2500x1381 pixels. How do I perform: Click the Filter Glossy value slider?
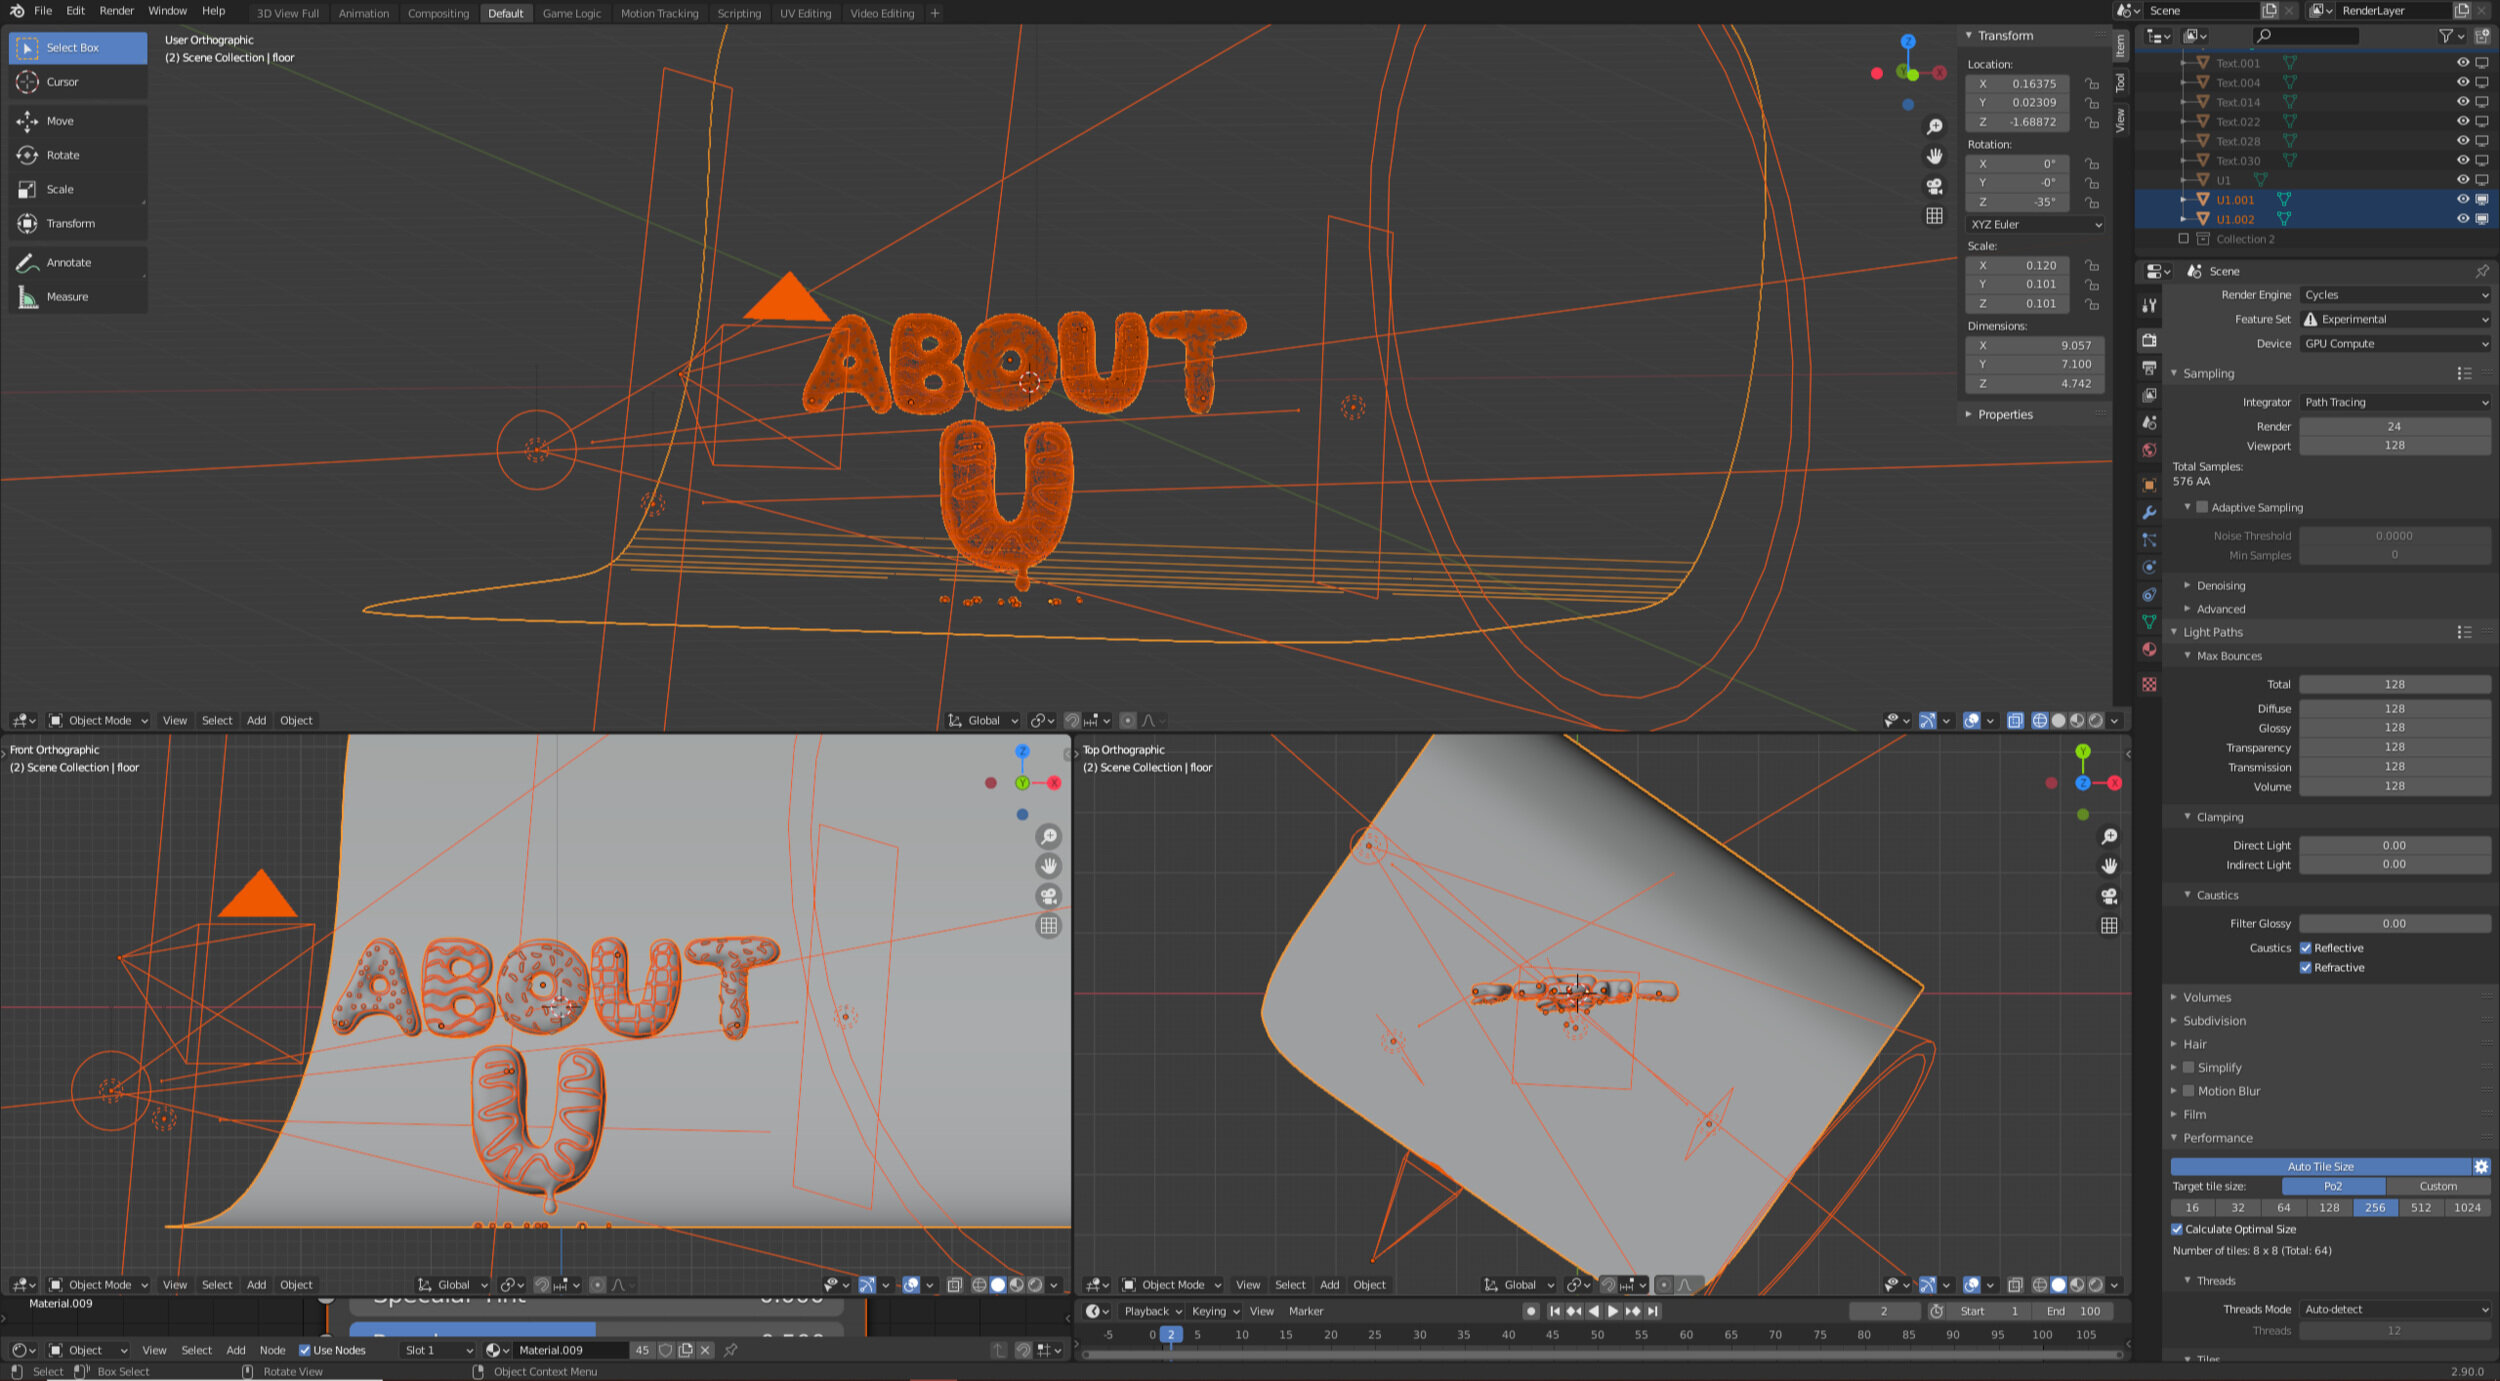2394,924
